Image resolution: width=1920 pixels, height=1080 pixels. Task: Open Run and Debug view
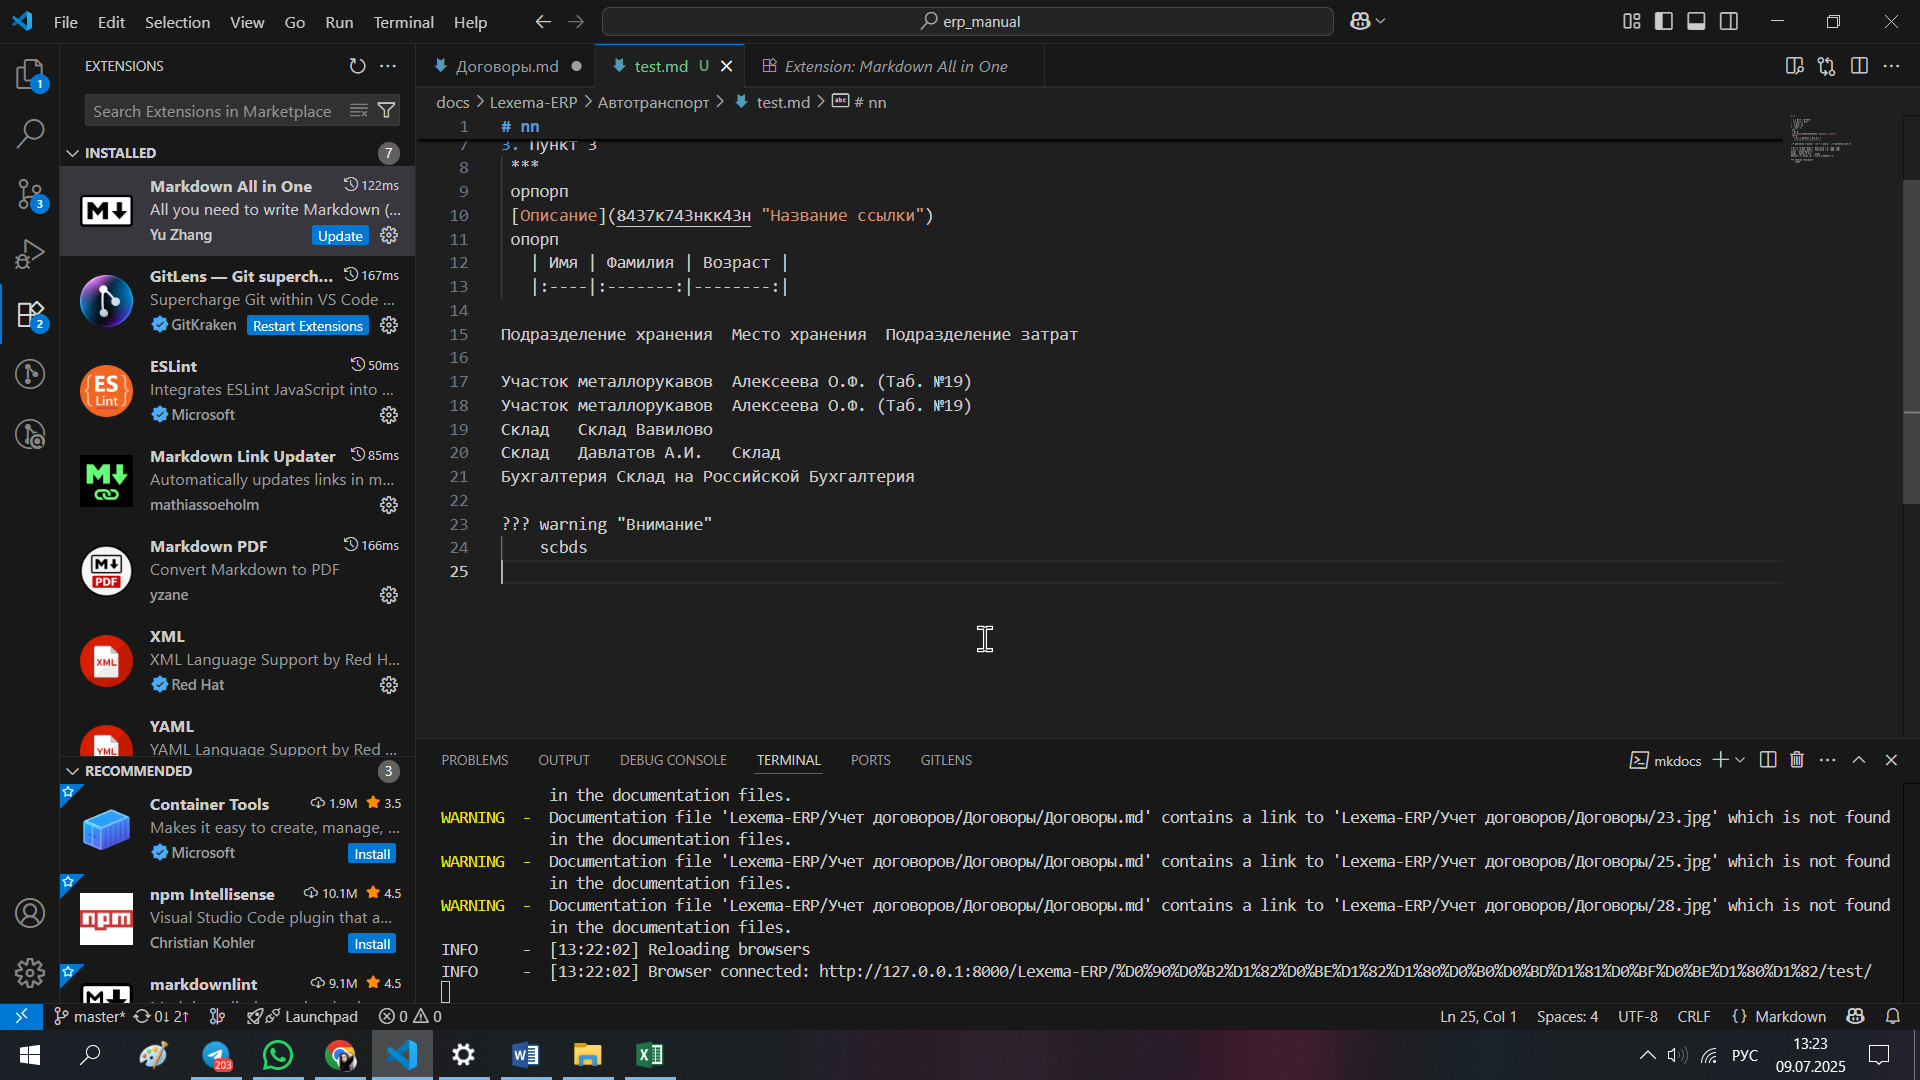pos(30,254)
